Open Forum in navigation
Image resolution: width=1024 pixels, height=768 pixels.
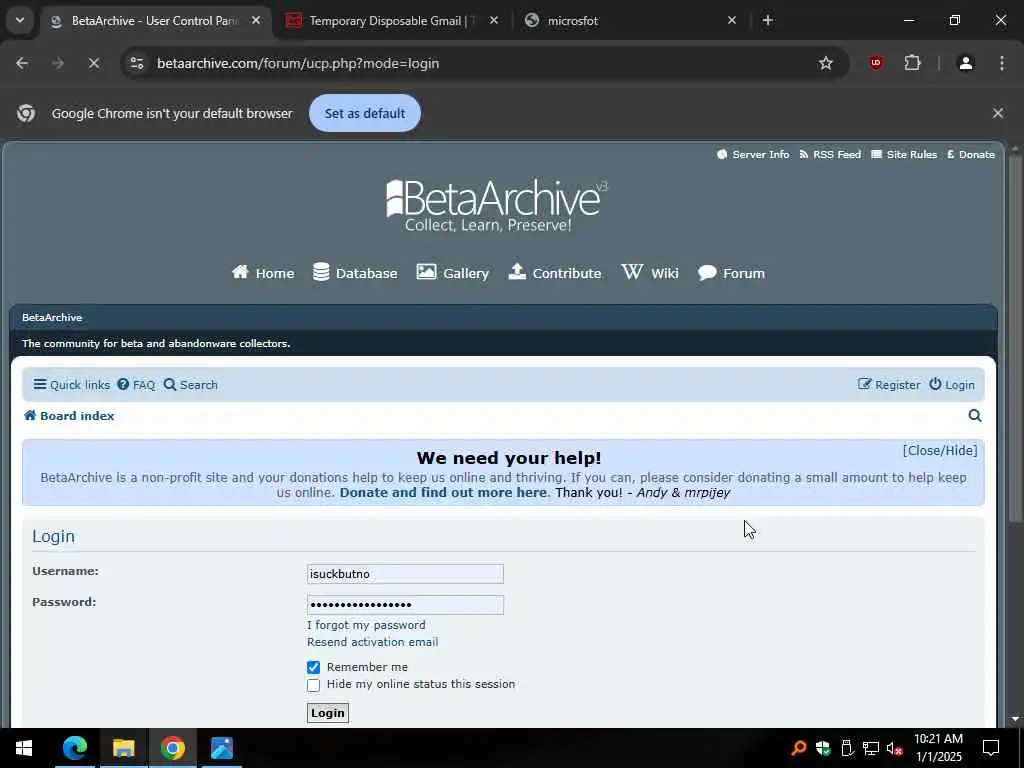click(731, 273)
